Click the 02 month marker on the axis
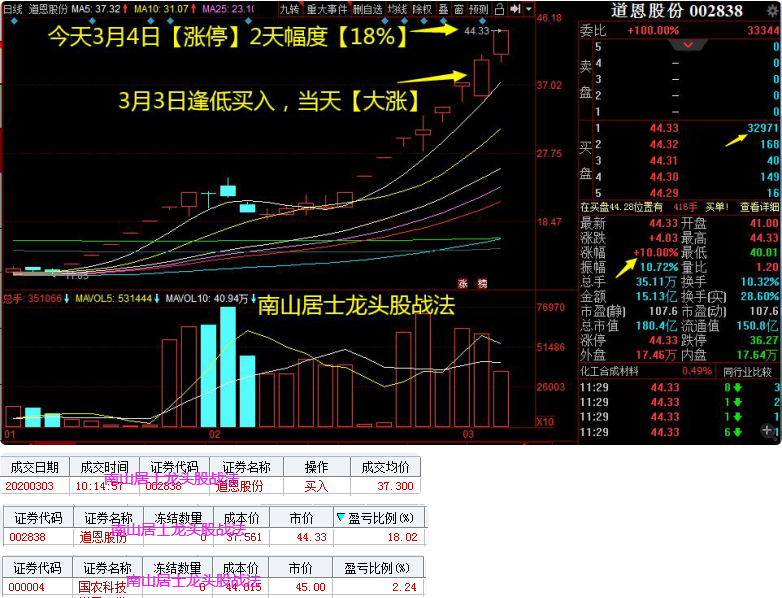Image resolution: width=782 pixels, height=598 pixels. (x=214, y=434)
